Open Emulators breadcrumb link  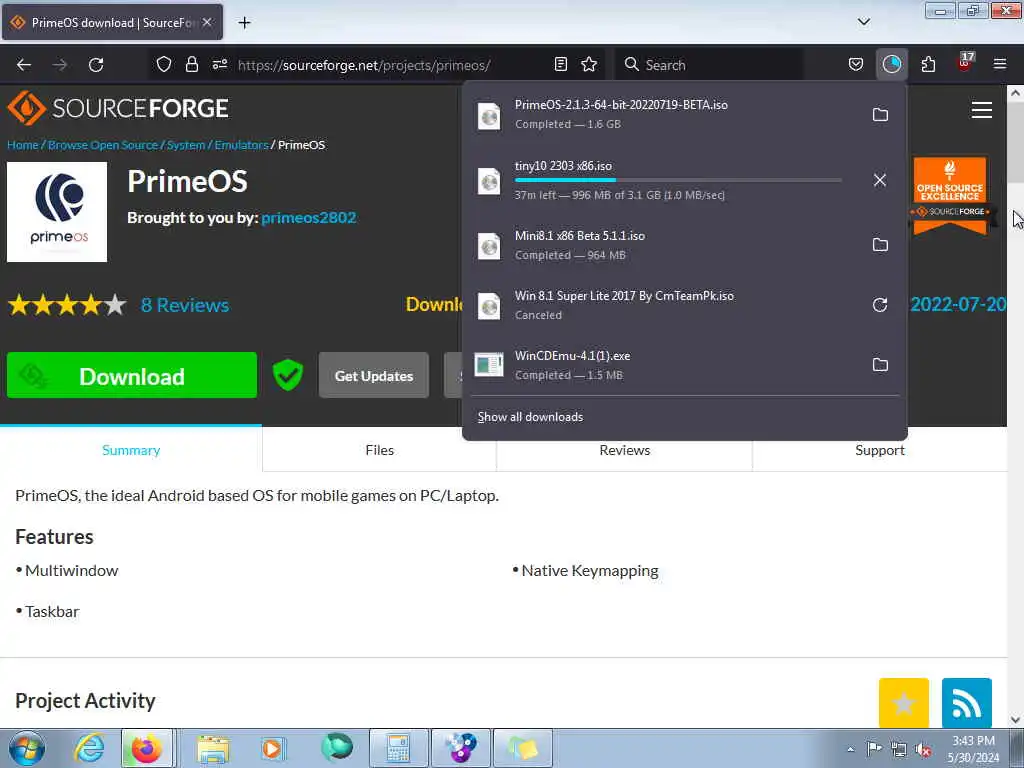pyautogui.click(x=241, y=145)
